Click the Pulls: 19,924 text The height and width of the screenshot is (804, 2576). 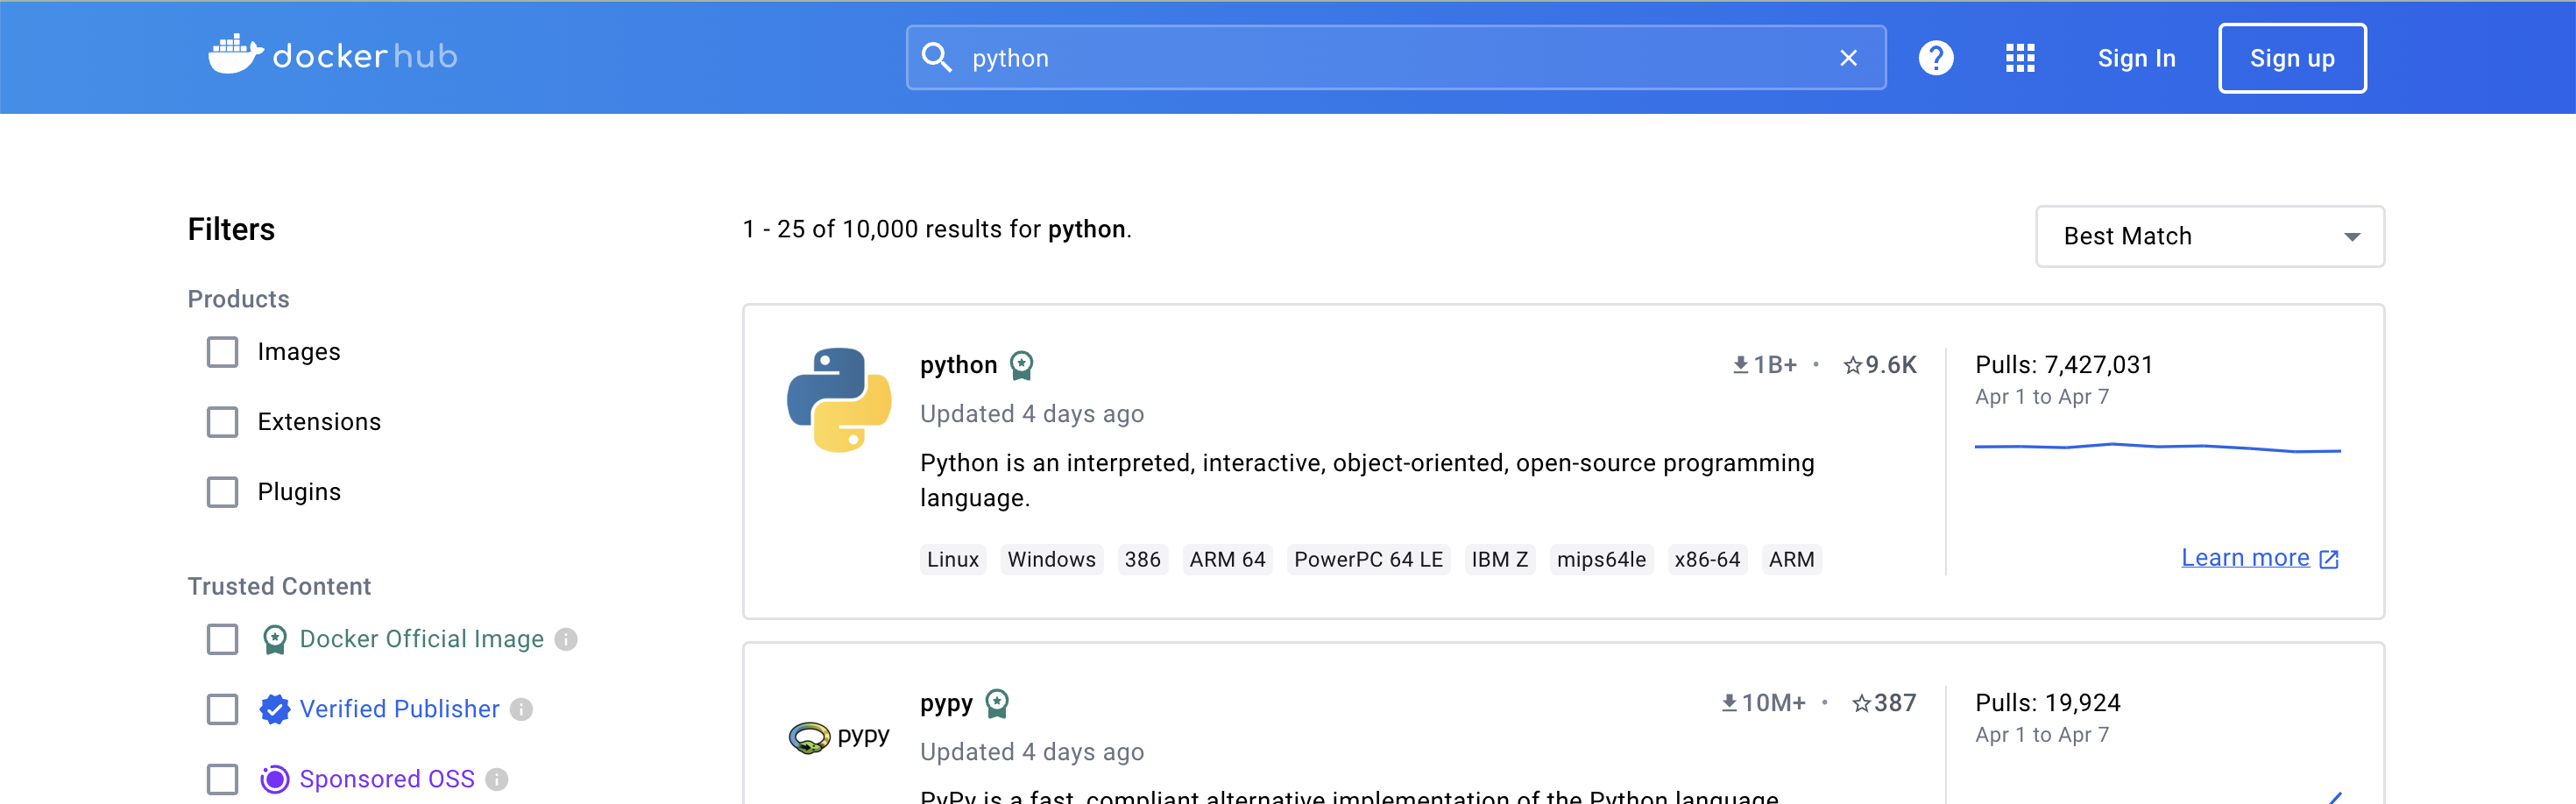[2047, 703]
